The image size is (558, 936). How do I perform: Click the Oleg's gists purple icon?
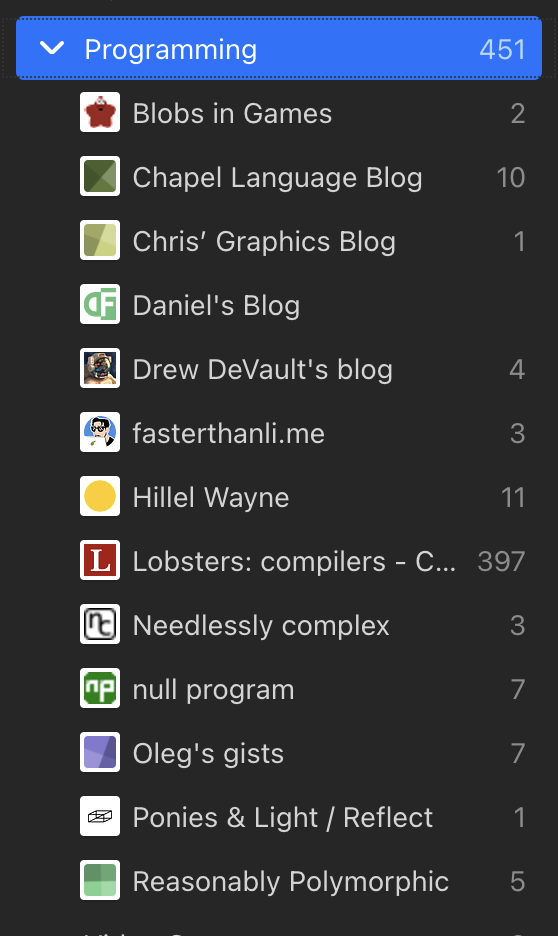click(x=100, y=752)
